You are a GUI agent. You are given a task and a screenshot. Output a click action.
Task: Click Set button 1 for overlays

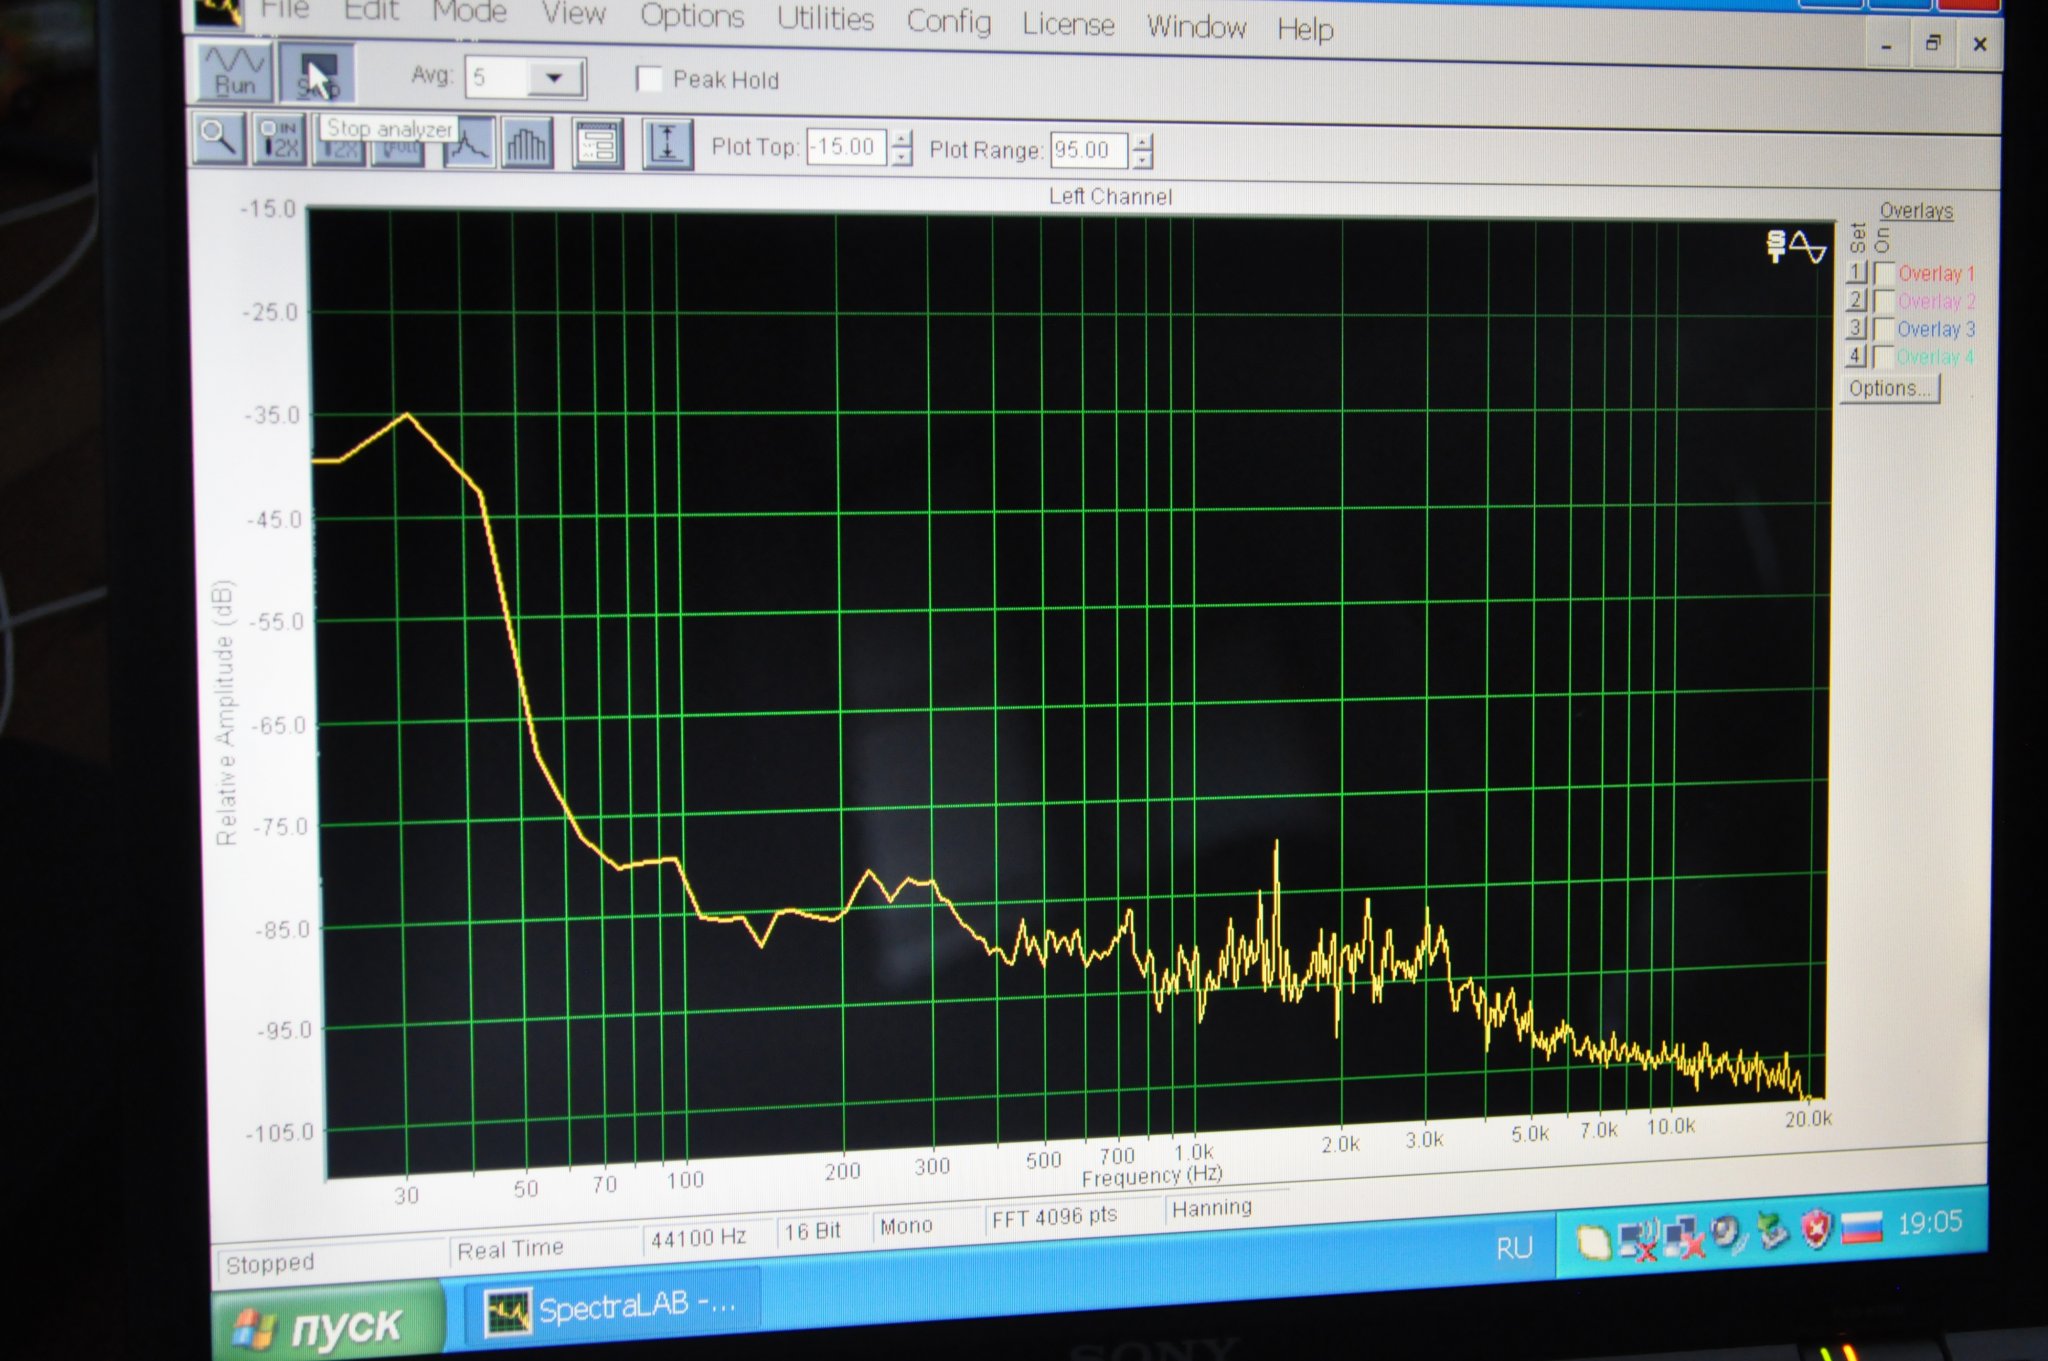click(1855, 271)
